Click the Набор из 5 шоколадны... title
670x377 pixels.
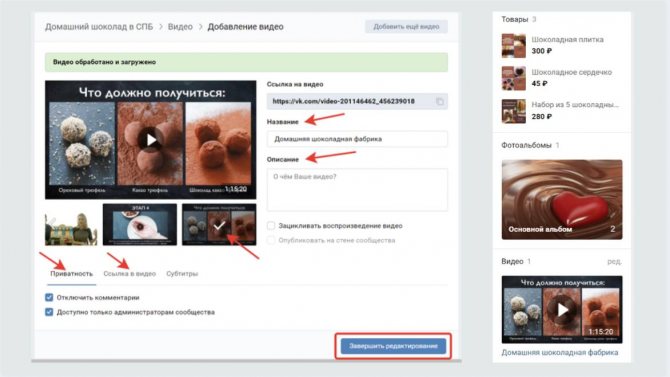coord(575,105)
